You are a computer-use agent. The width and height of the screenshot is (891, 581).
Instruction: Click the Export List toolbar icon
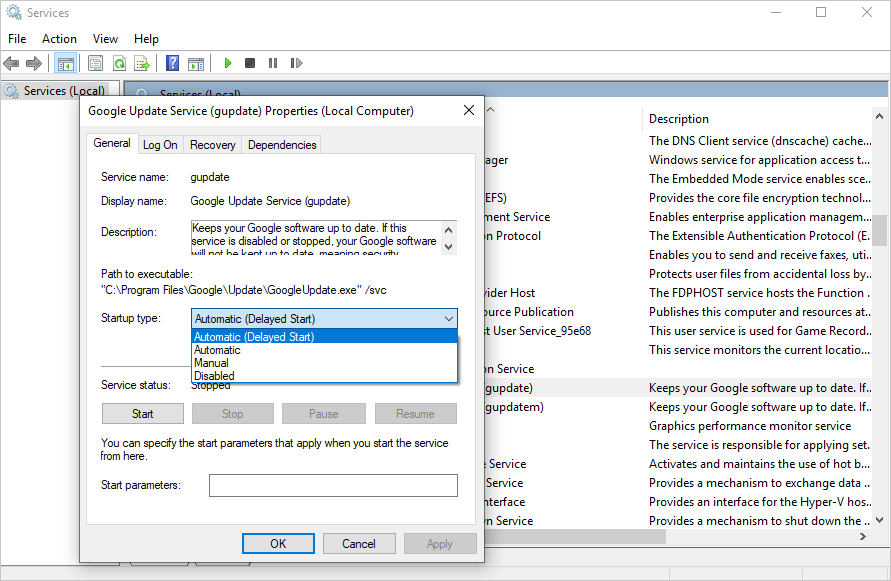pyautogui.click(x=142, y=63)
